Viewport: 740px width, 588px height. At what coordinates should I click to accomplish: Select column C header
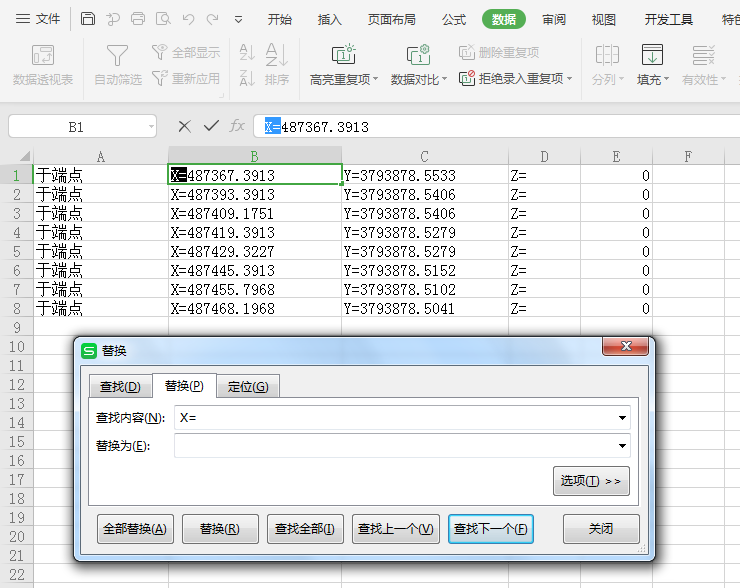click(x=425, y=156)
